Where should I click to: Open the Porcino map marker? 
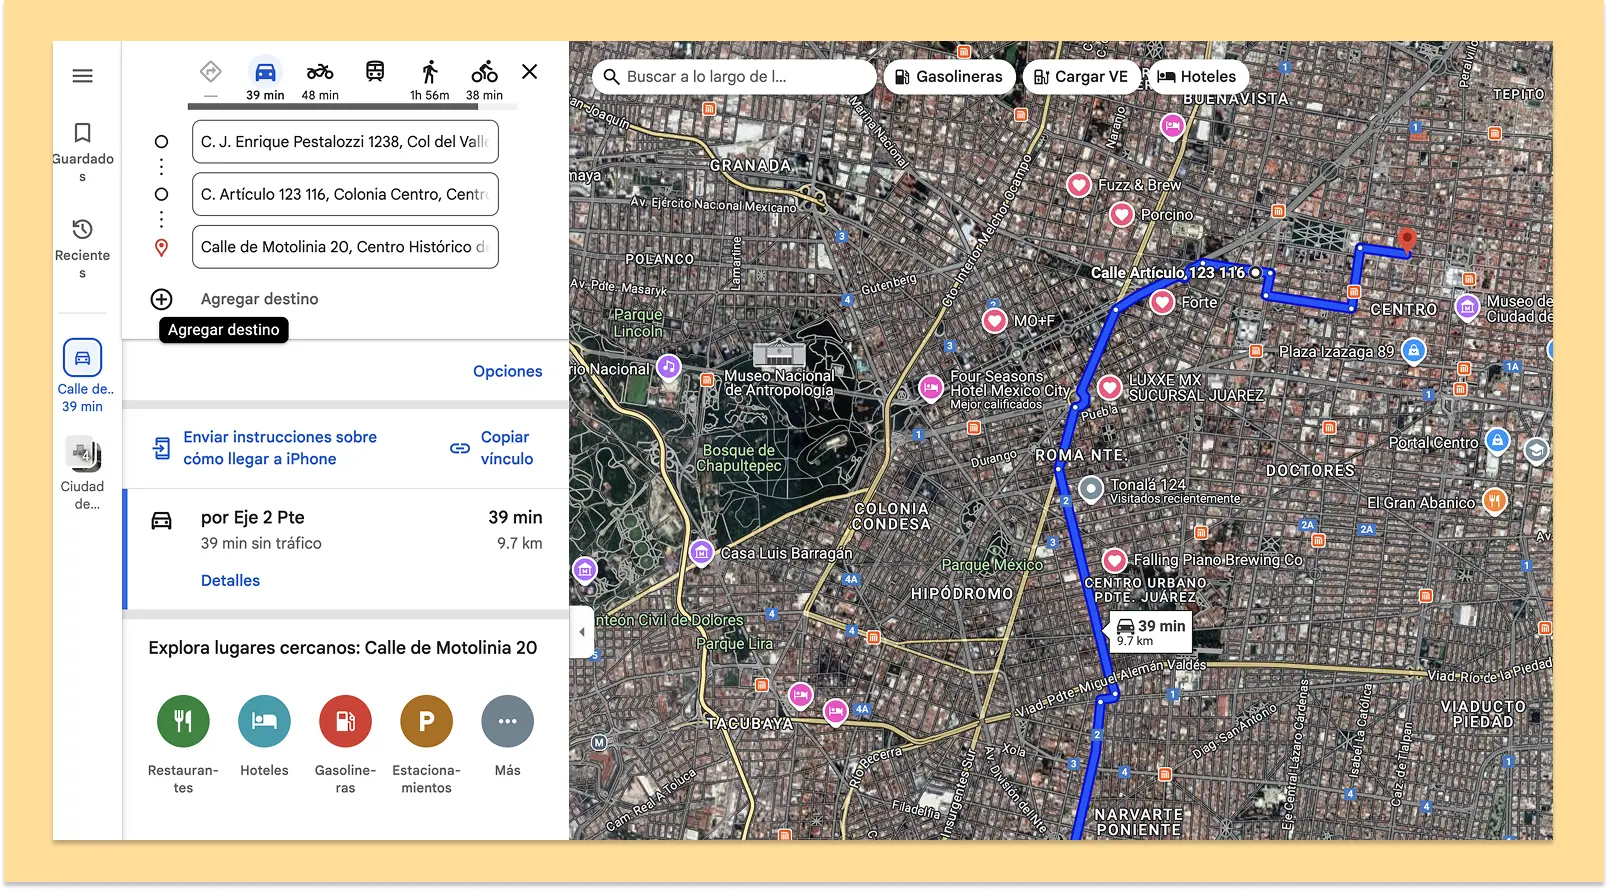pyautogui.click(x=1122, y=215)
